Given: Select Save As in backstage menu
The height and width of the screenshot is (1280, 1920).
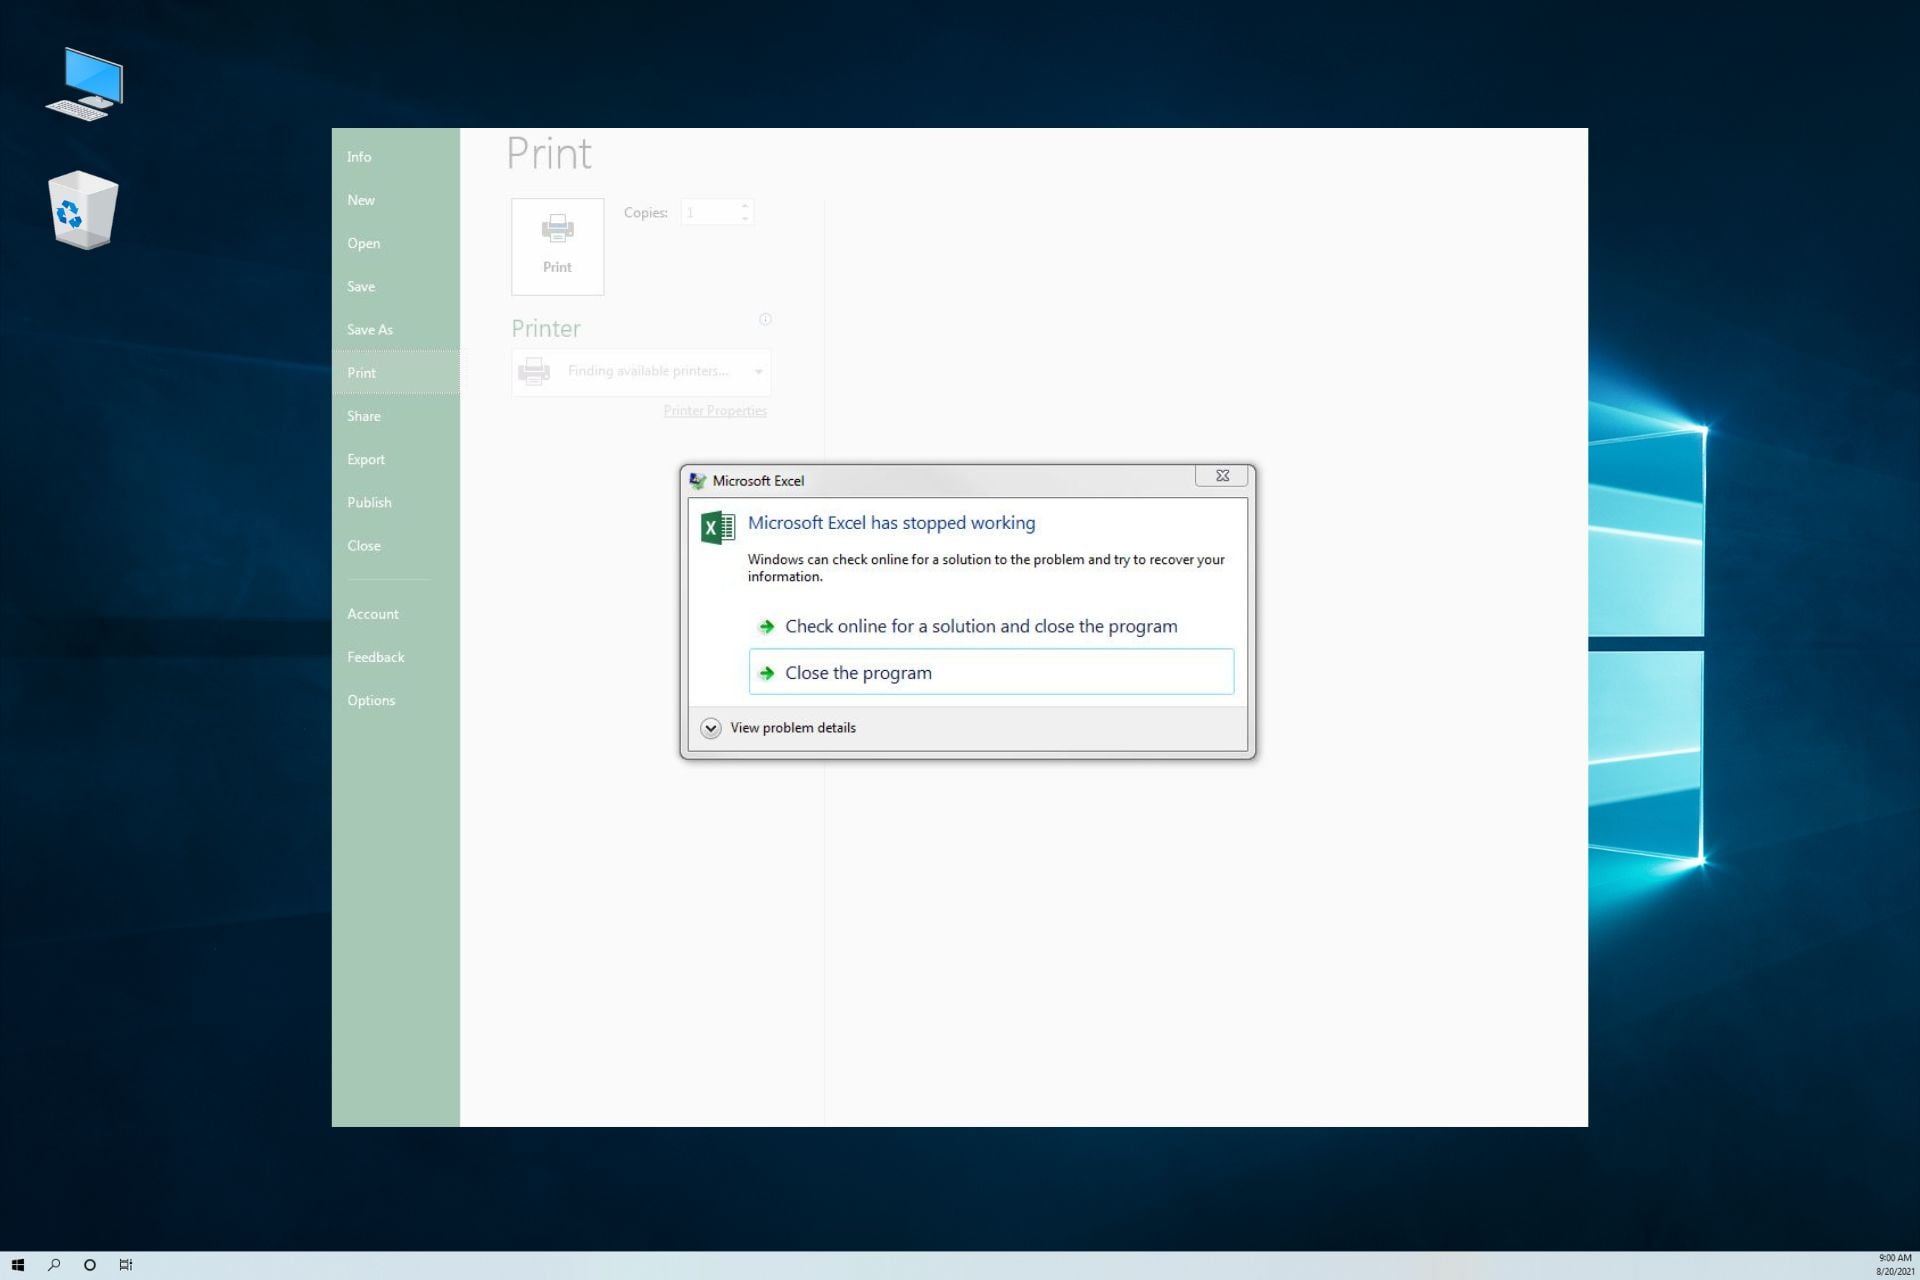Looking at the screenshot, I should click(370, 330).
